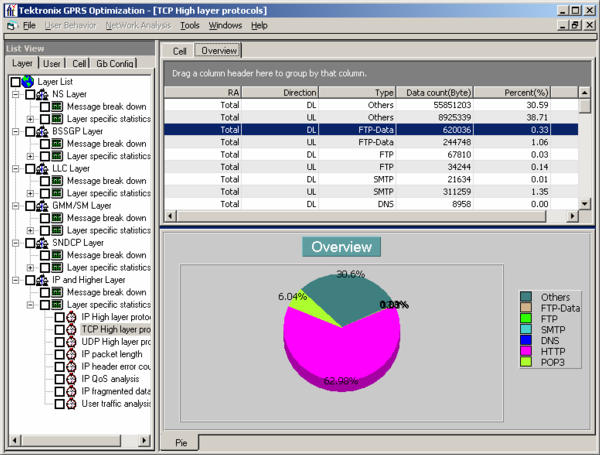Click the IP and Higher Layer icon
Screen dimensions: 600x455
click(x=42, y=280)
